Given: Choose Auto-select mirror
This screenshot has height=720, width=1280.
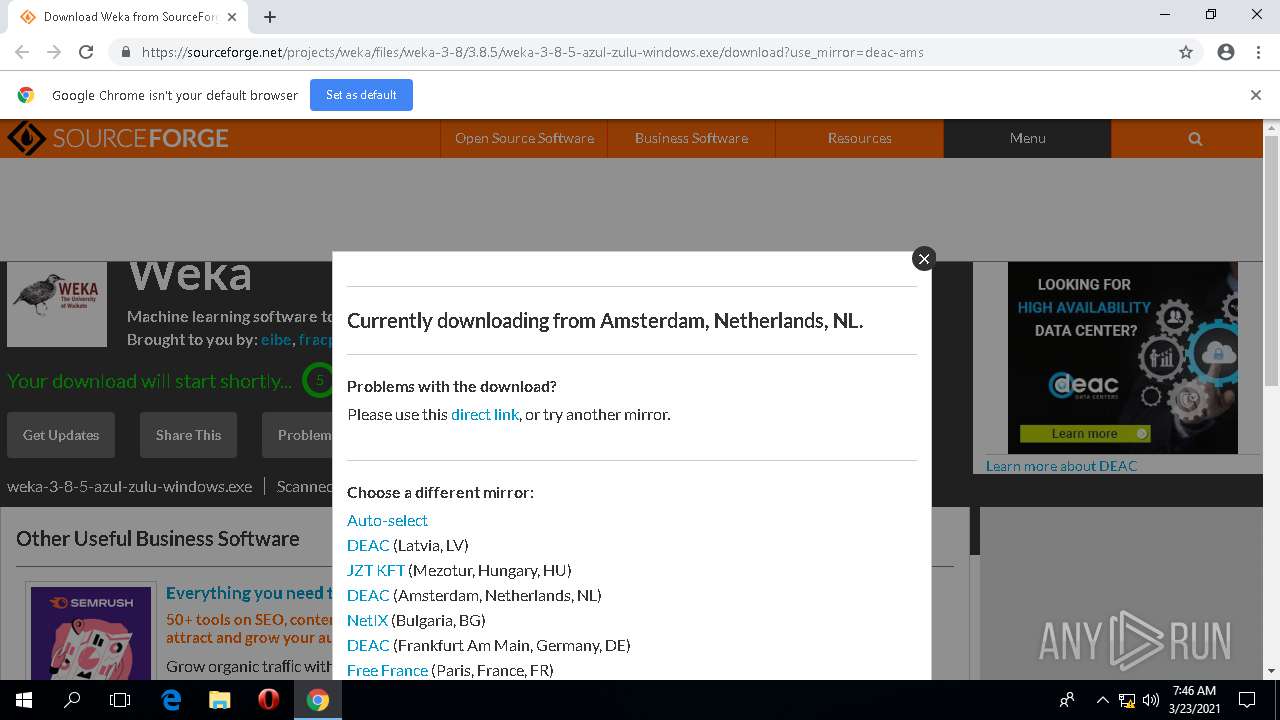Looking at the screenshot, I should tap(387, 520).
